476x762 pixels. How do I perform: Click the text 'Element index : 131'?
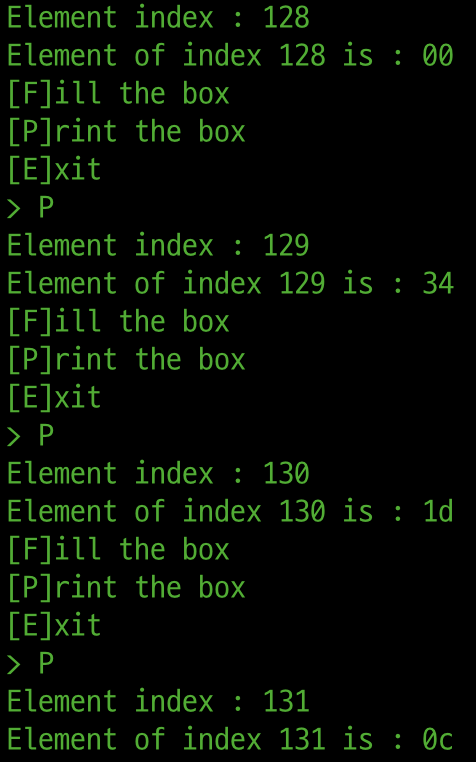(x=158, y=701)
